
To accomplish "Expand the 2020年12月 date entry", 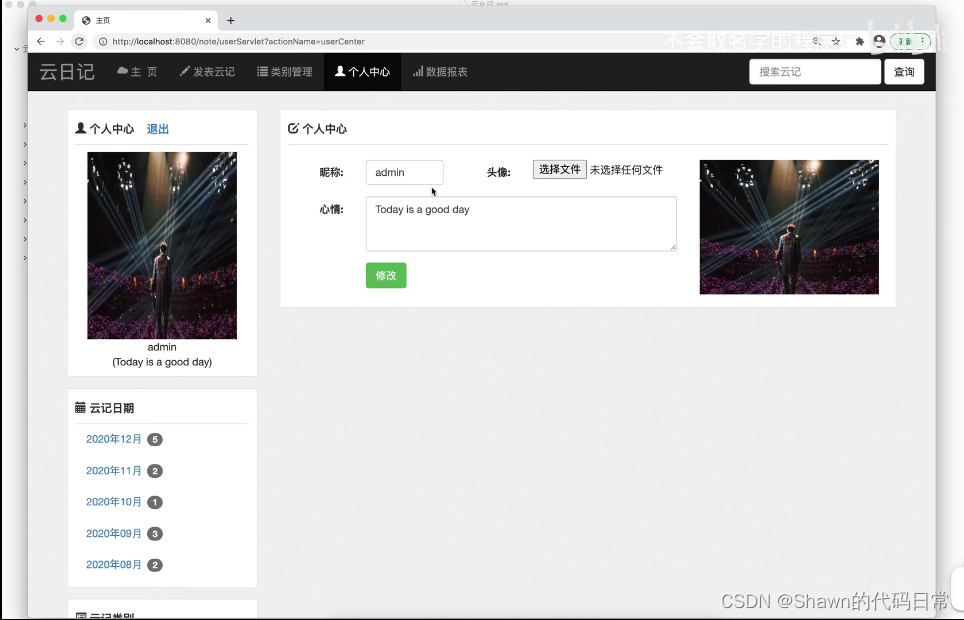I will (113, 439).
